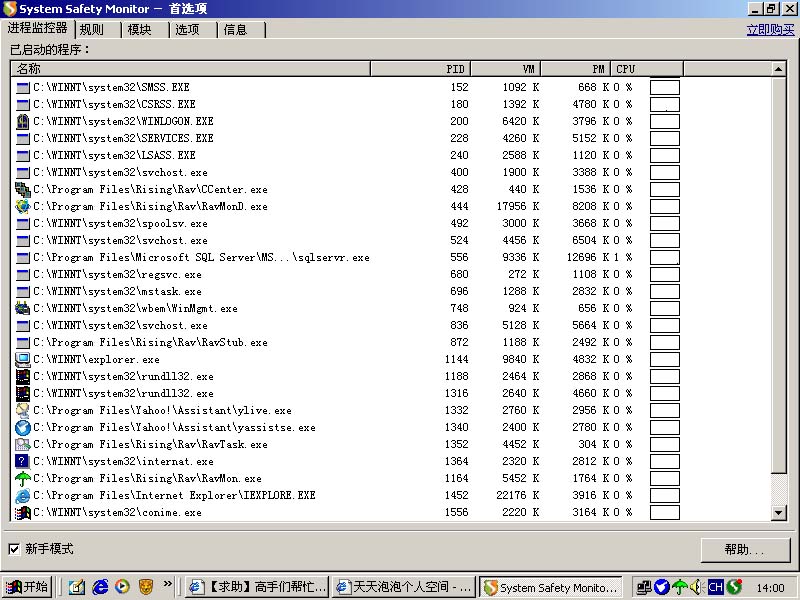Click the 帮助... button
This screenshot has width=800, height=600.
(745, 549)
